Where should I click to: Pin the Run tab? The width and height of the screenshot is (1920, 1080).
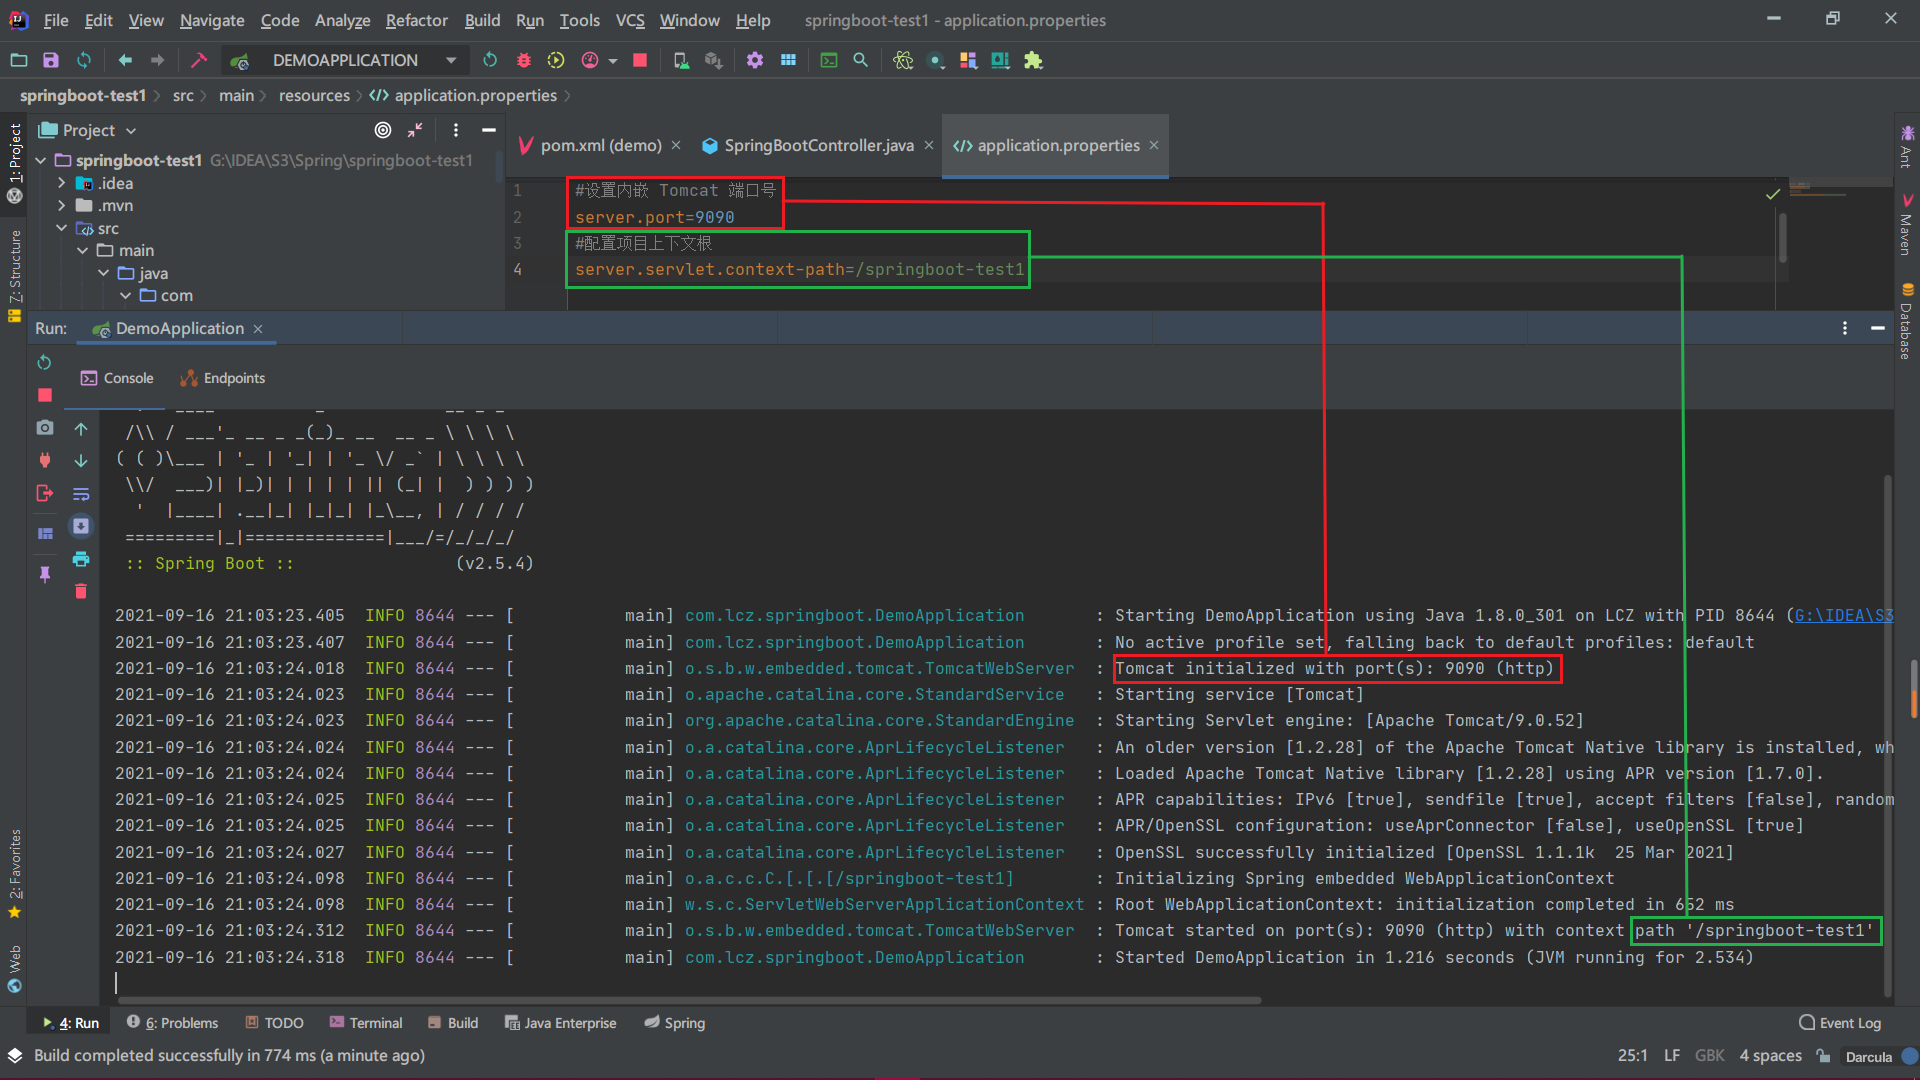[x=45, y=574]
